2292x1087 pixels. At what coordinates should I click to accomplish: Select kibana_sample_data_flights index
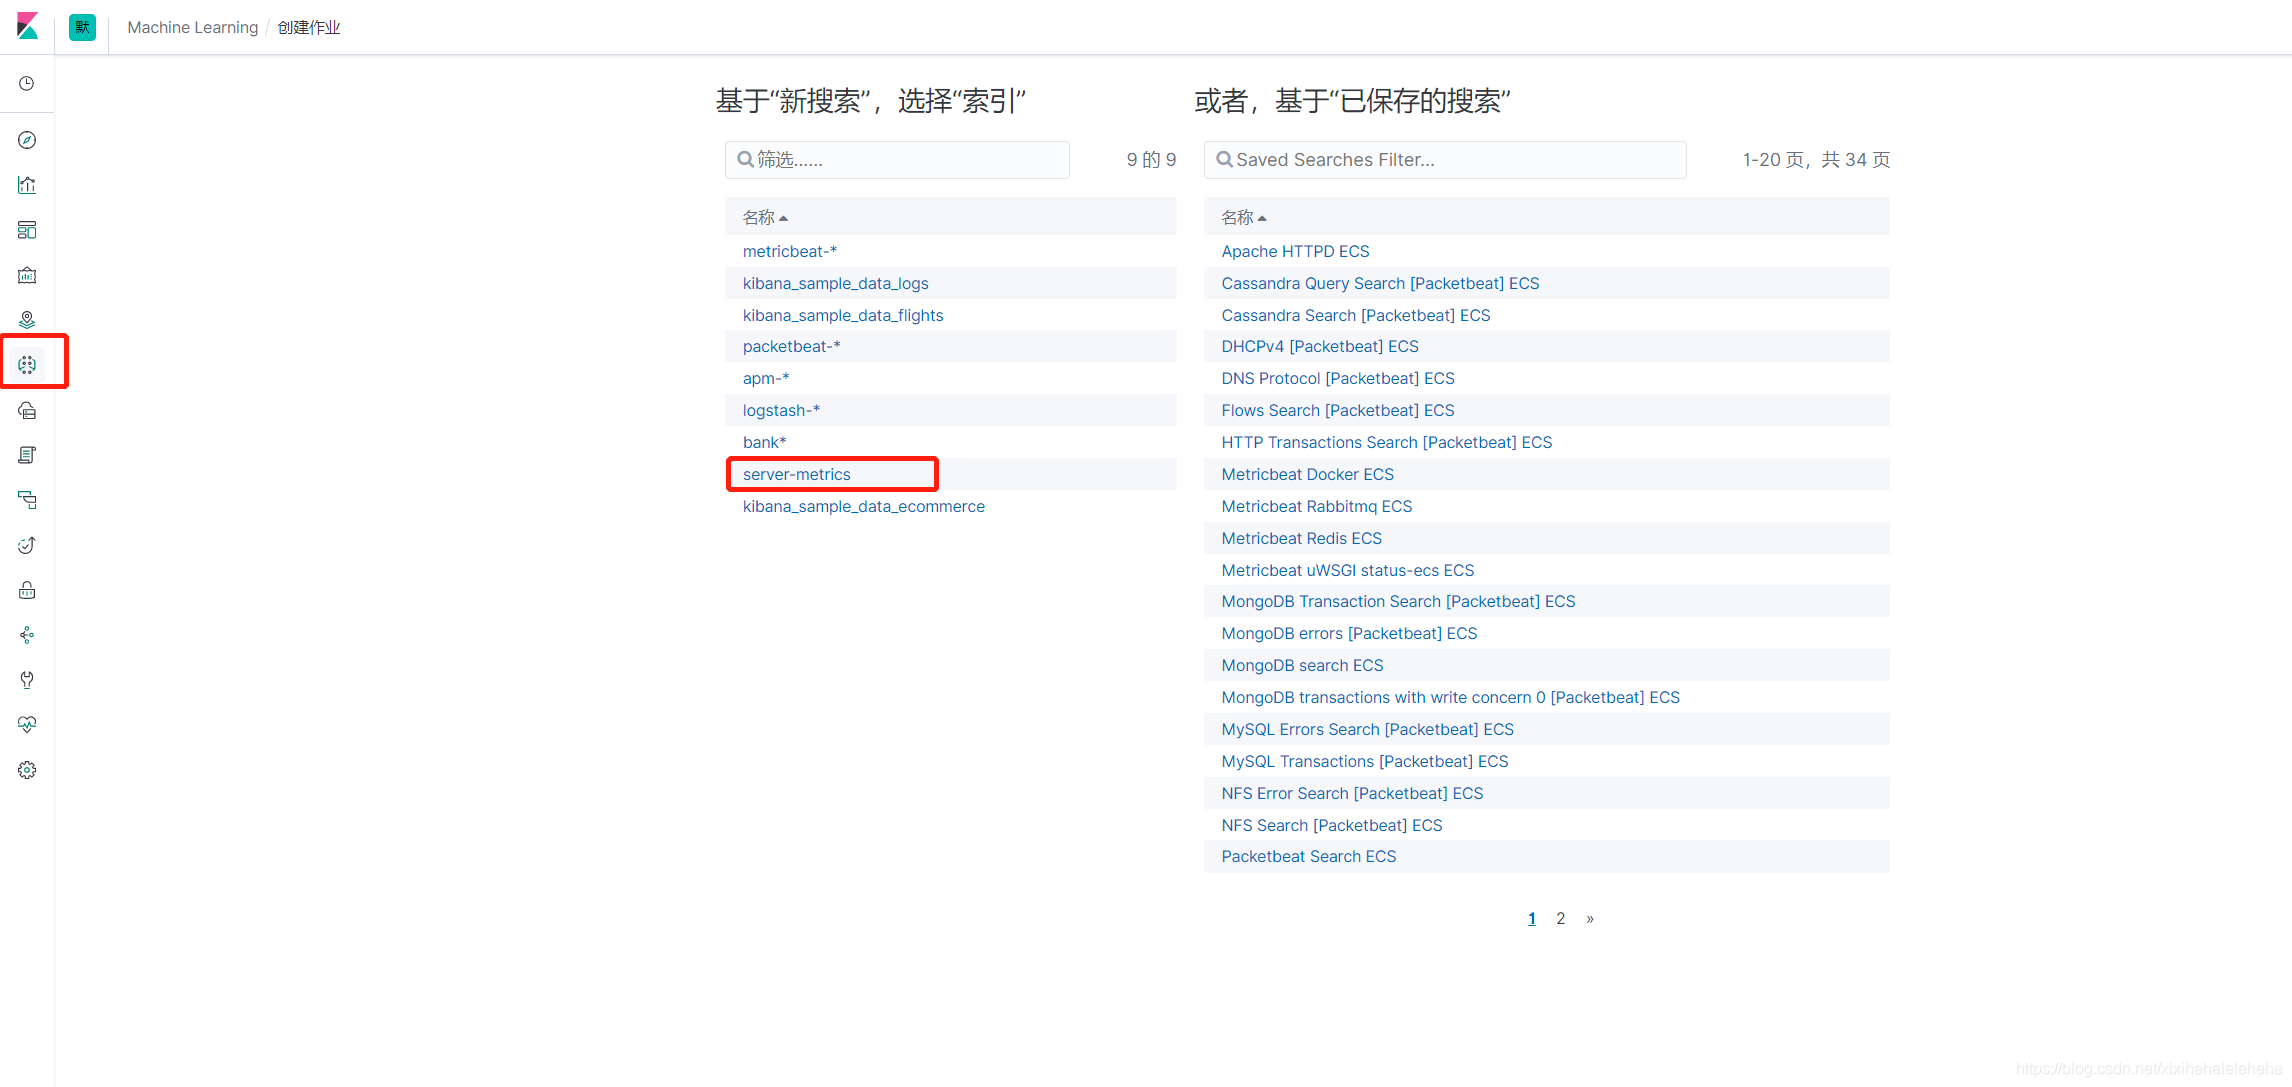[843, 315]
